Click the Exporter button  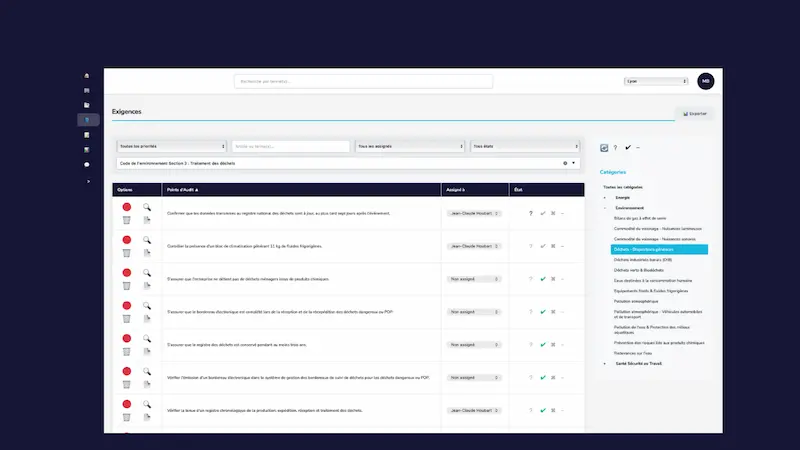[x=695, y=114]
